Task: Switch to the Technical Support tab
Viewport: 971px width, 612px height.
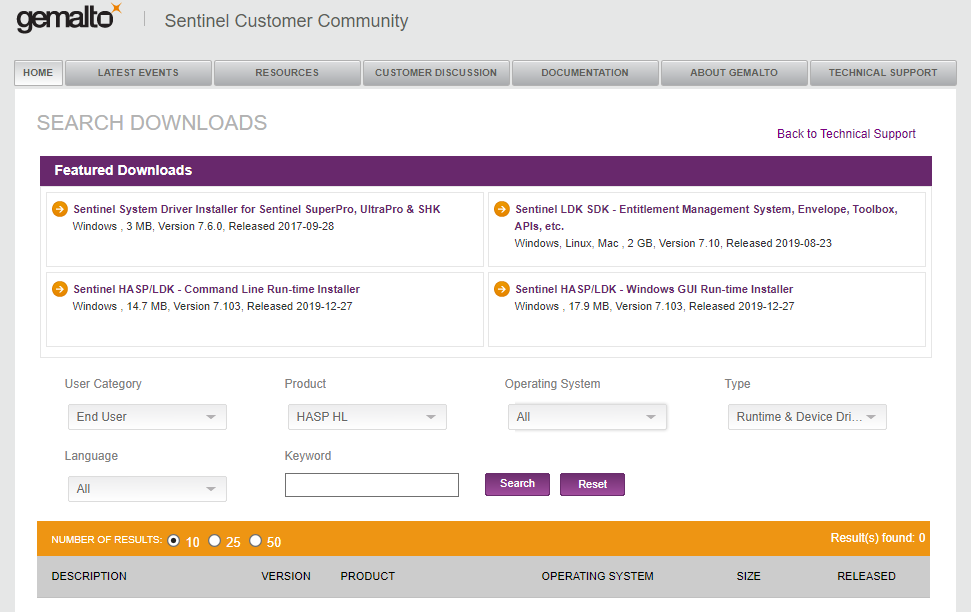Action: point(883,72)
